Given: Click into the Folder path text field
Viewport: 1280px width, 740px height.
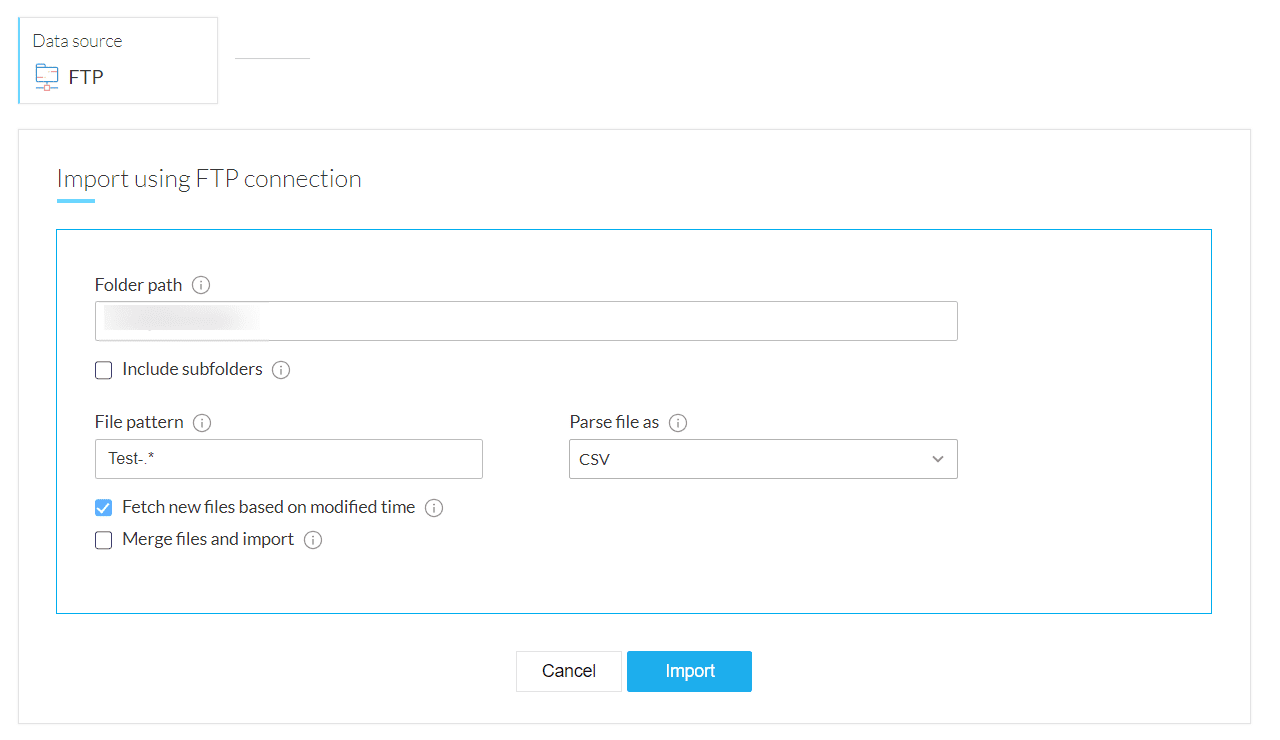Looking at the screenshot, I should [x=600, y=321].
